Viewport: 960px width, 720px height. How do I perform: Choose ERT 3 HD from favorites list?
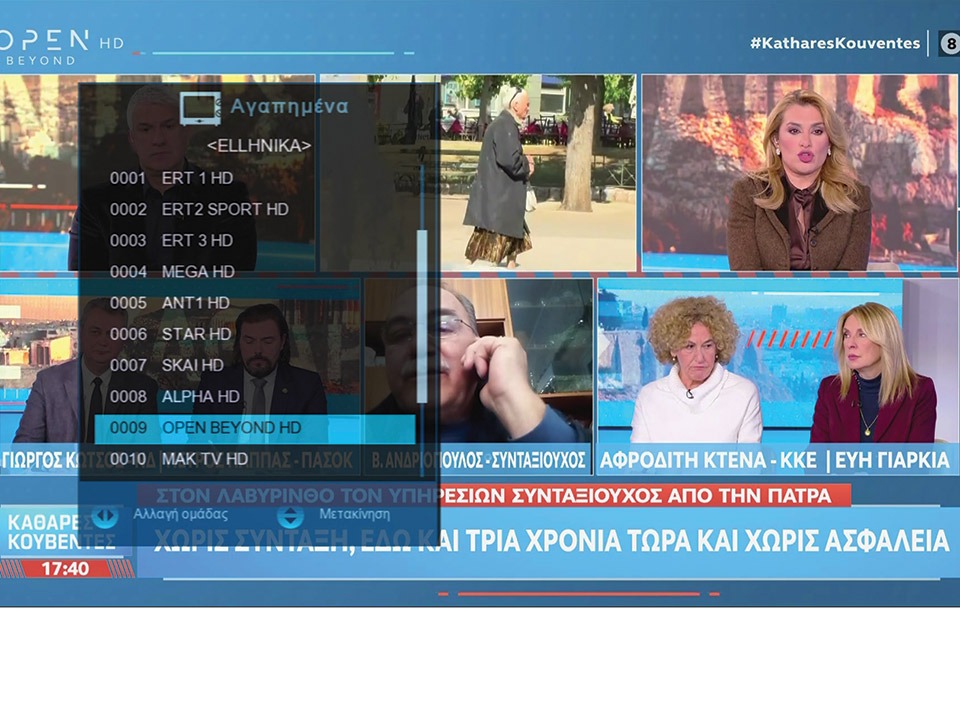[x=196, y=240]
